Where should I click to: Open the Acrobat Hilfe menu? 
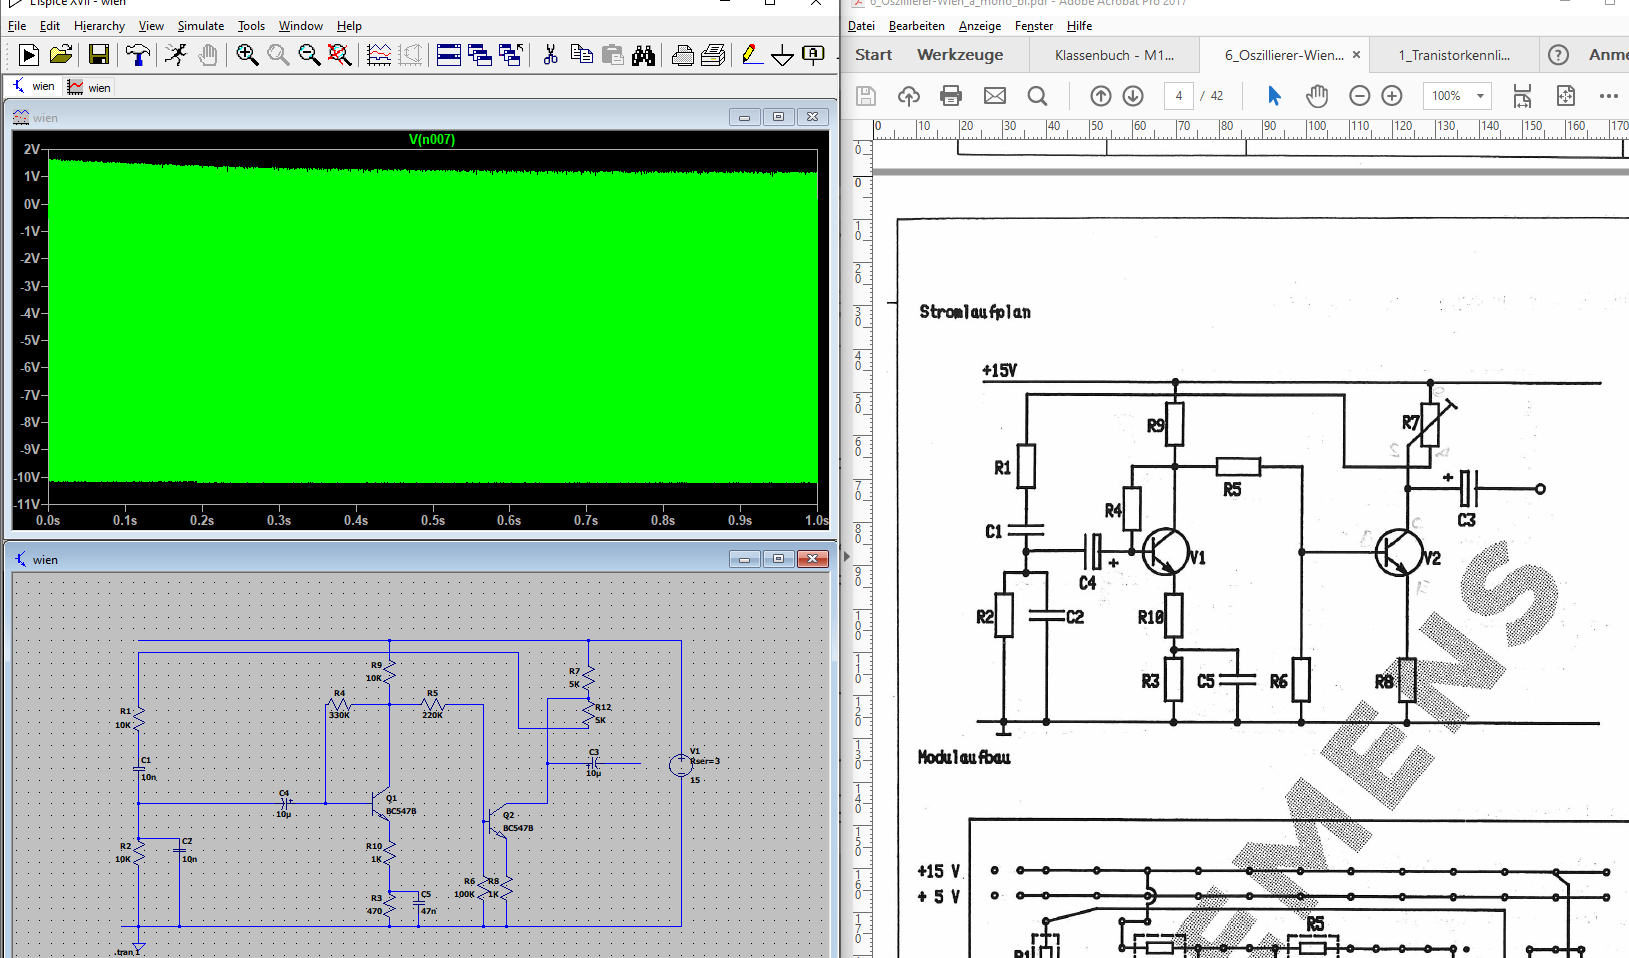pos(1079,26)
